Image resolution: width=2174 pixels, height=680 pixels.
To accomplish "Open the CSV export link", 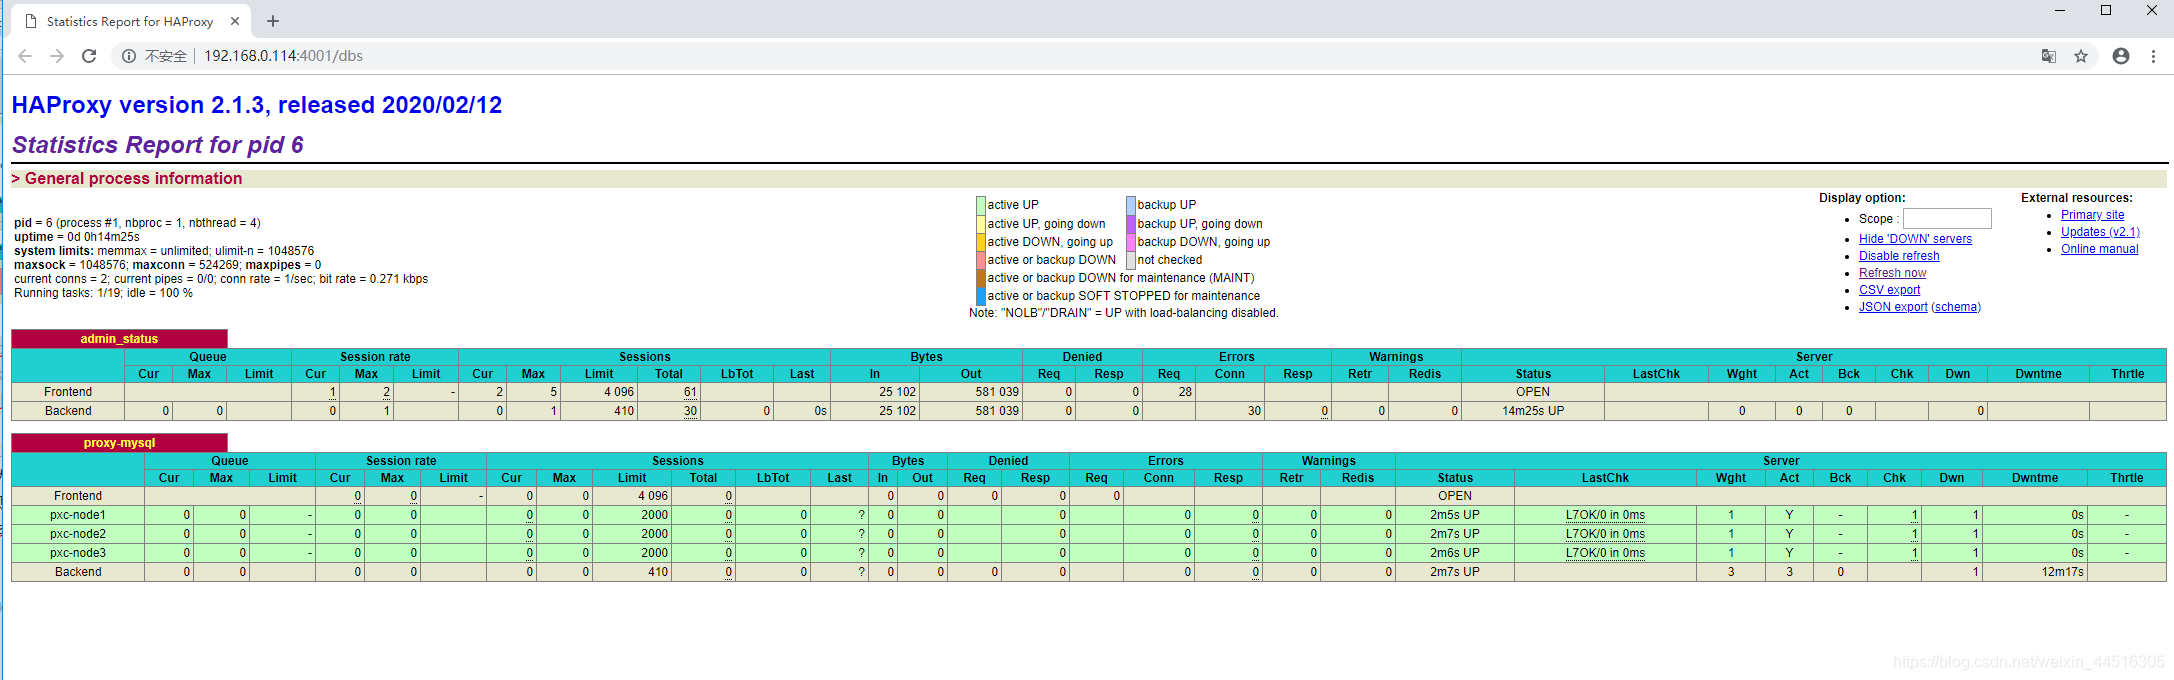I will 1889,290.
